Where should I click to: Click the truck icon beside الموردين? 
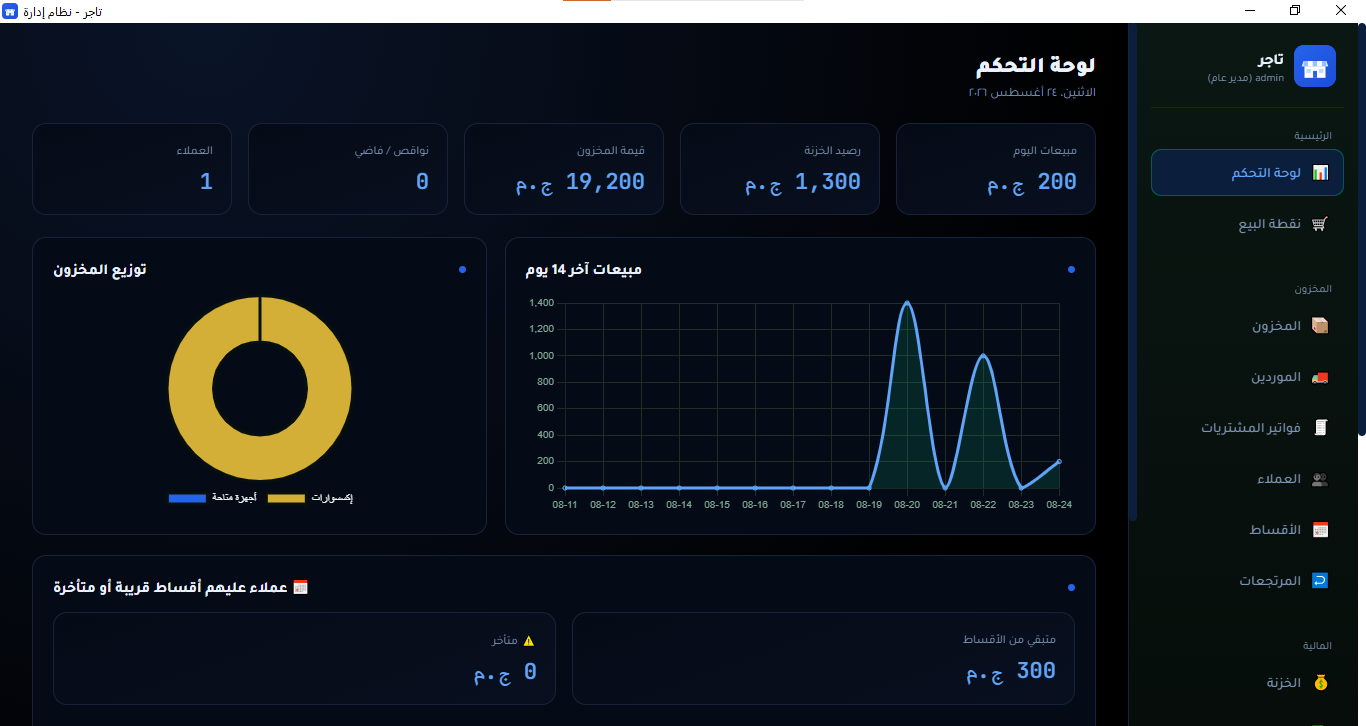1320,377
